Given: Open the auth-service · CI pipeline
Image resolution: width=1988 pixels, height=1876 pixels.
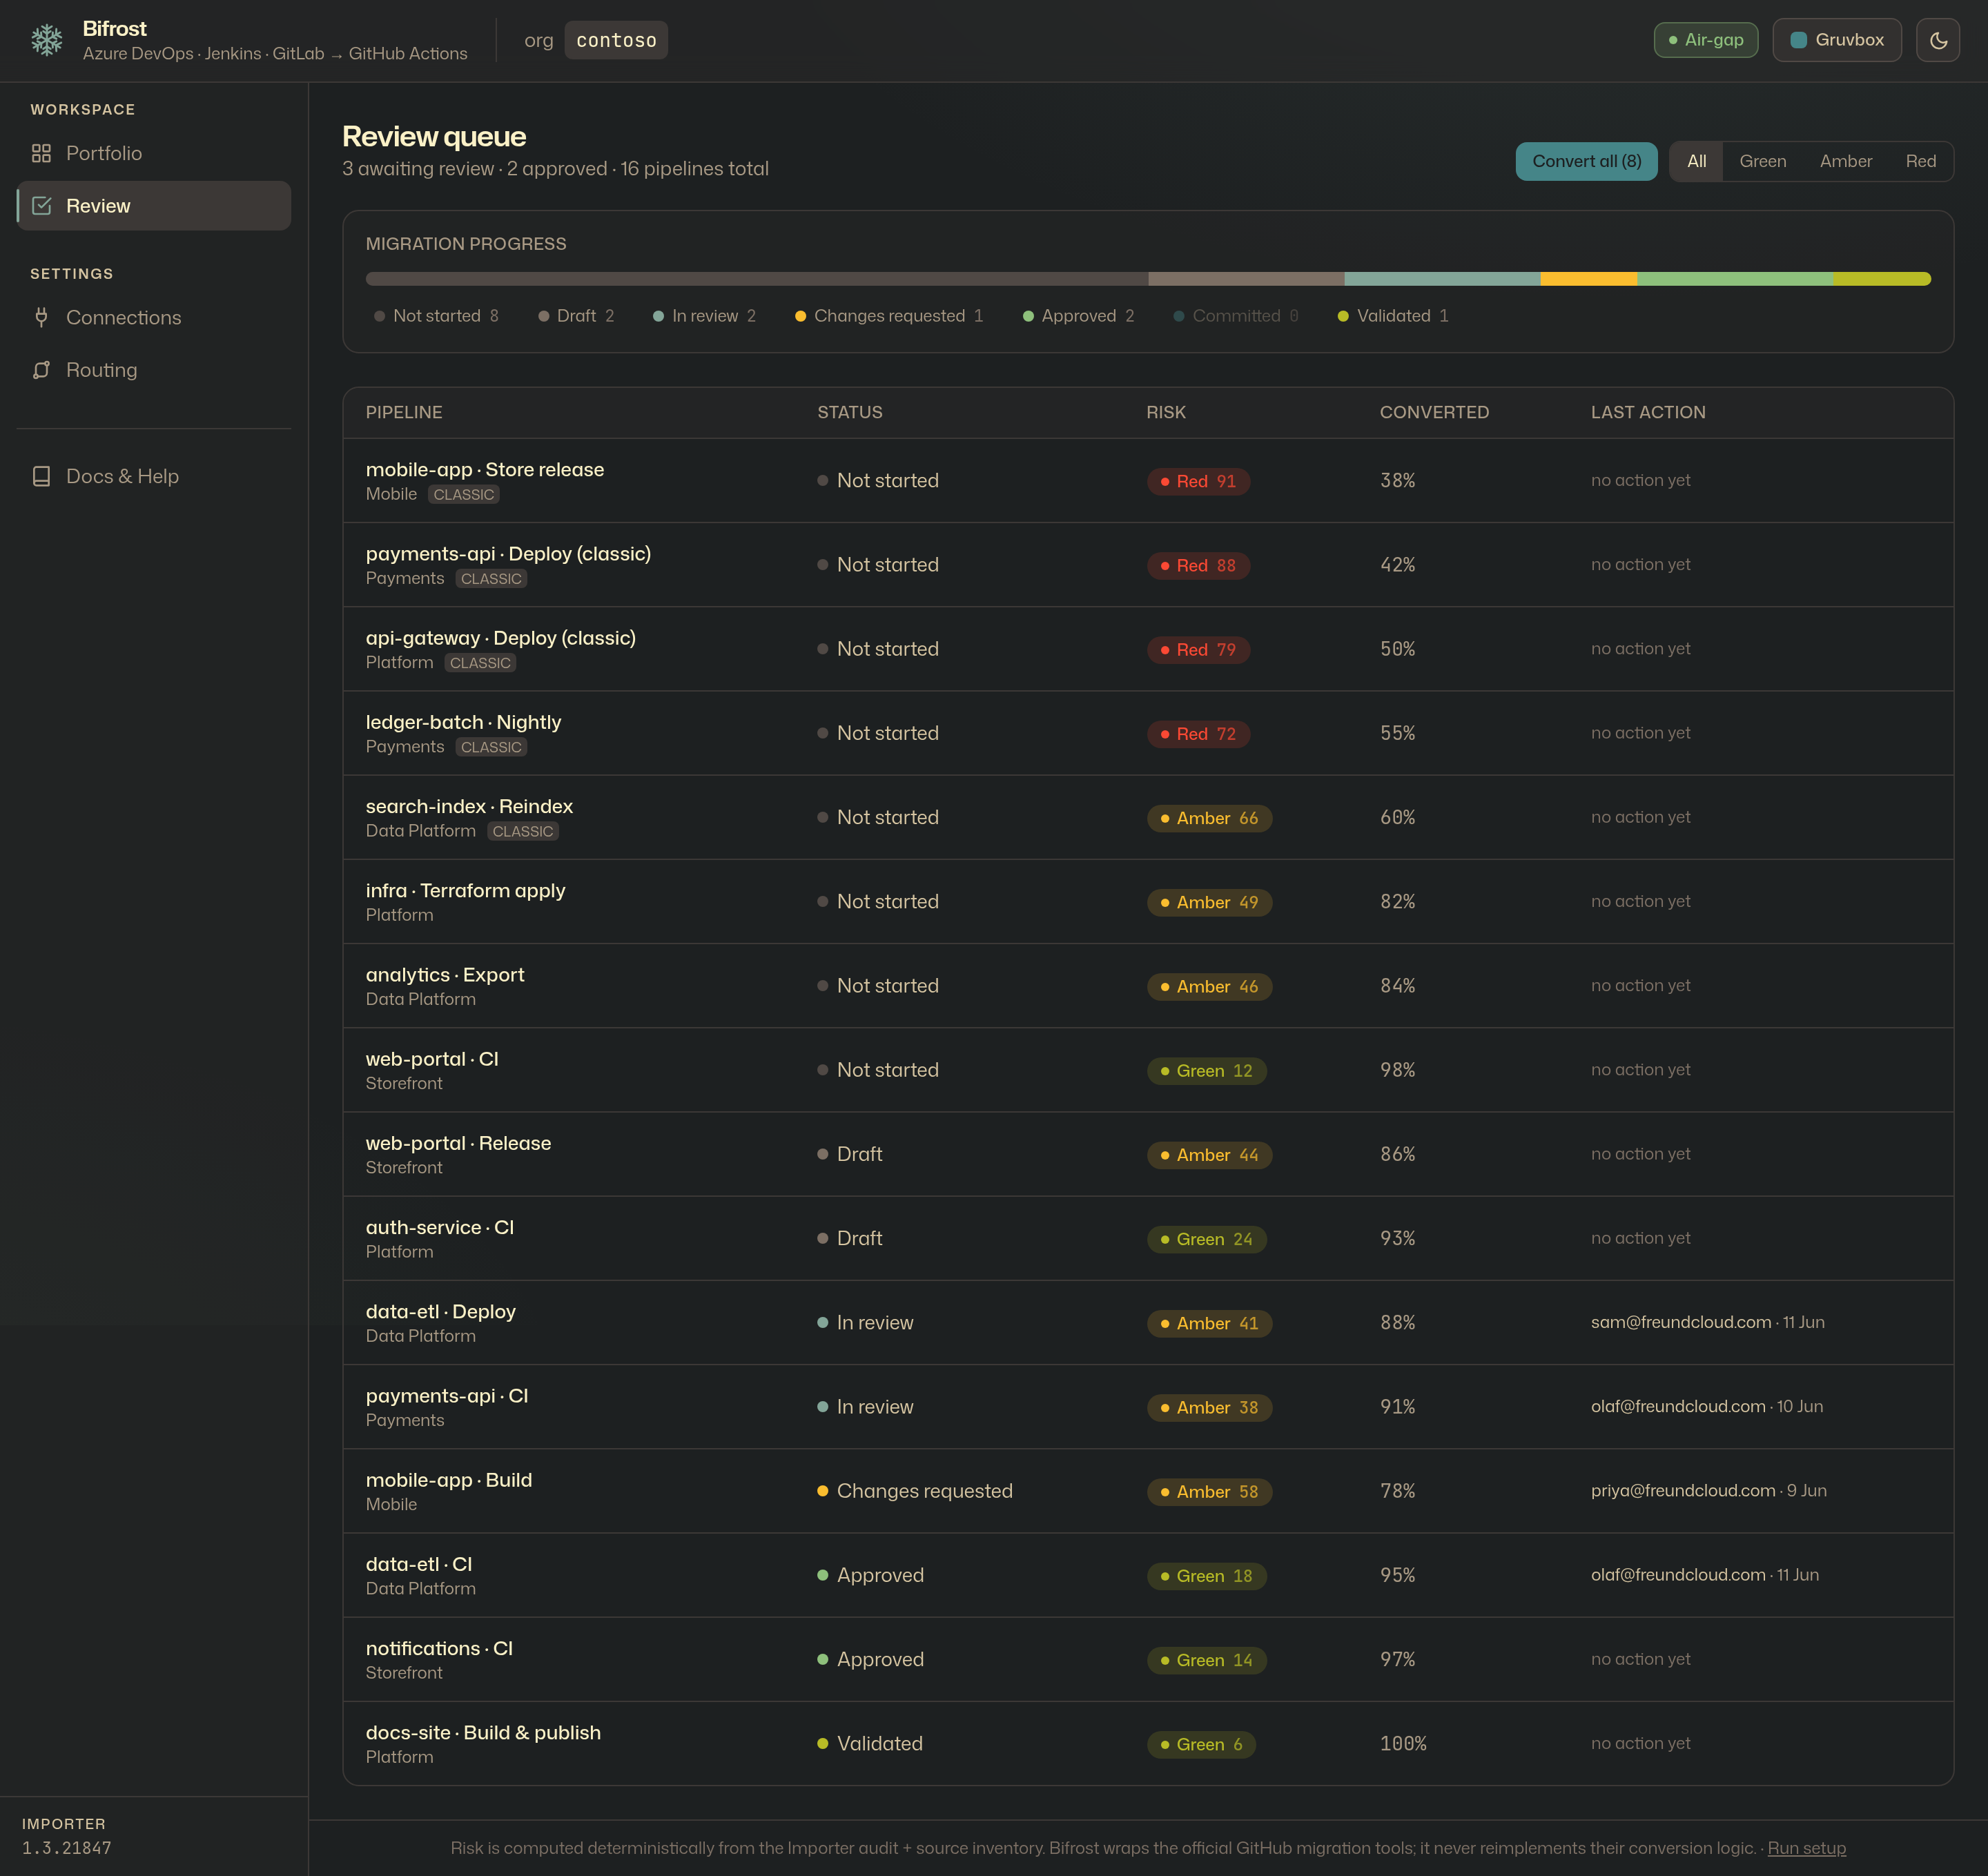Looking at the screenshot, I should tap(1148, 1238).
